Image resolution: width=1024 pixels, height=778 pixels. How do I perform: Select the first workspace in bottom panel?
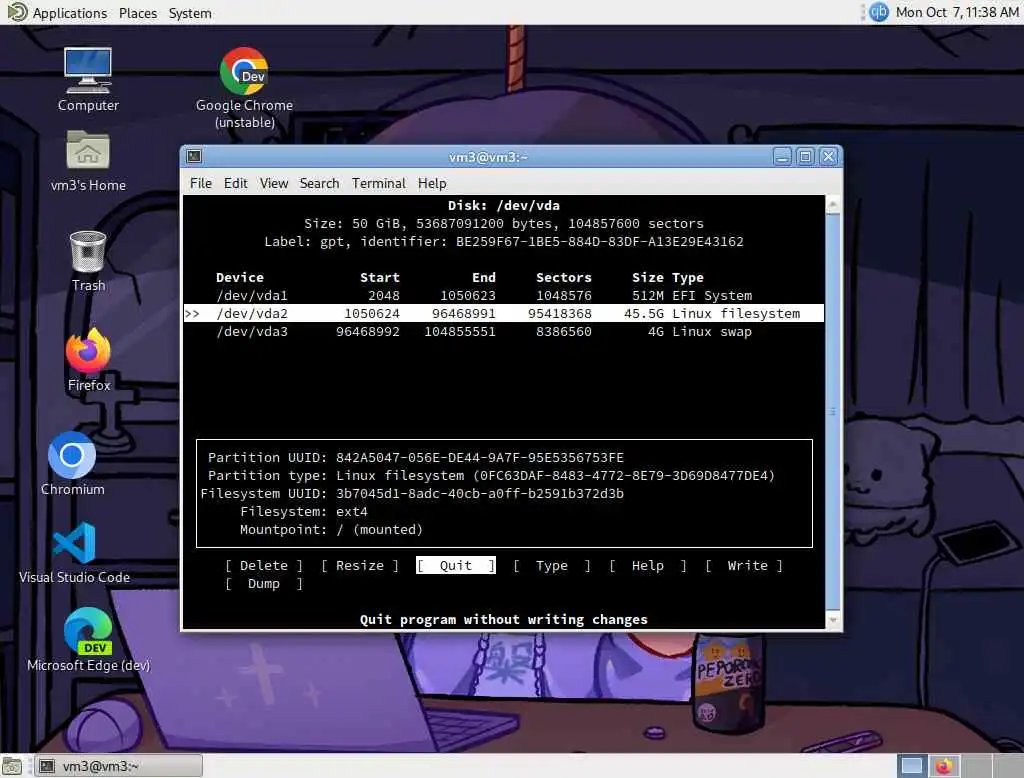coord(912,766)
